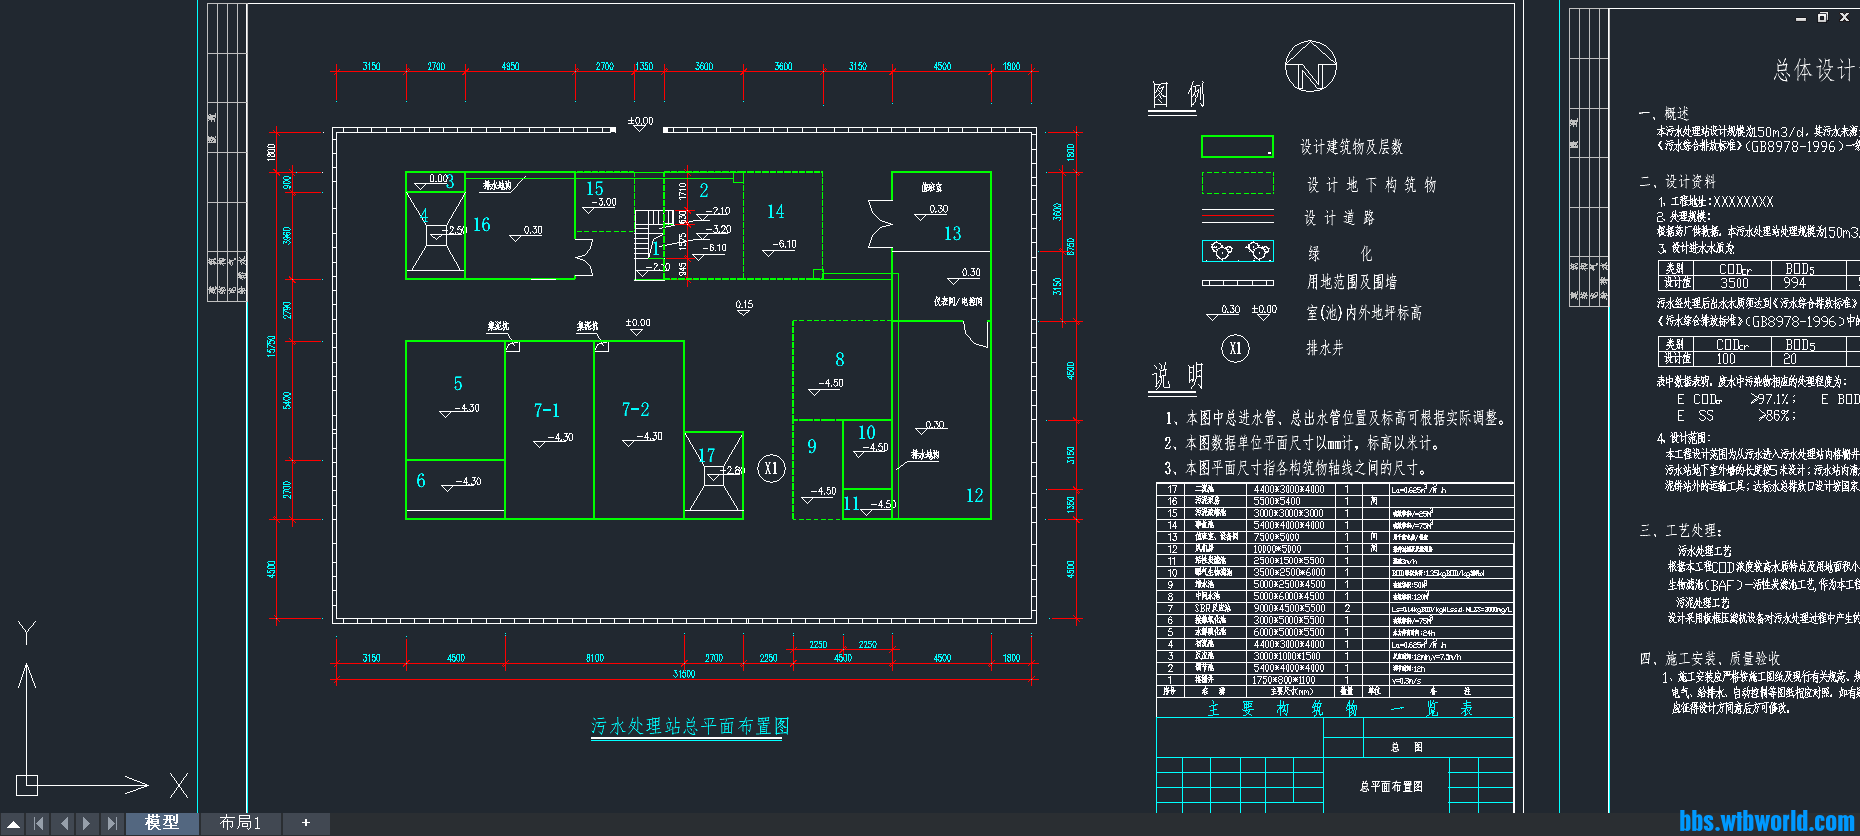Jump to the last layout tab
1860x836 pixels.
[x=112, y=824]
